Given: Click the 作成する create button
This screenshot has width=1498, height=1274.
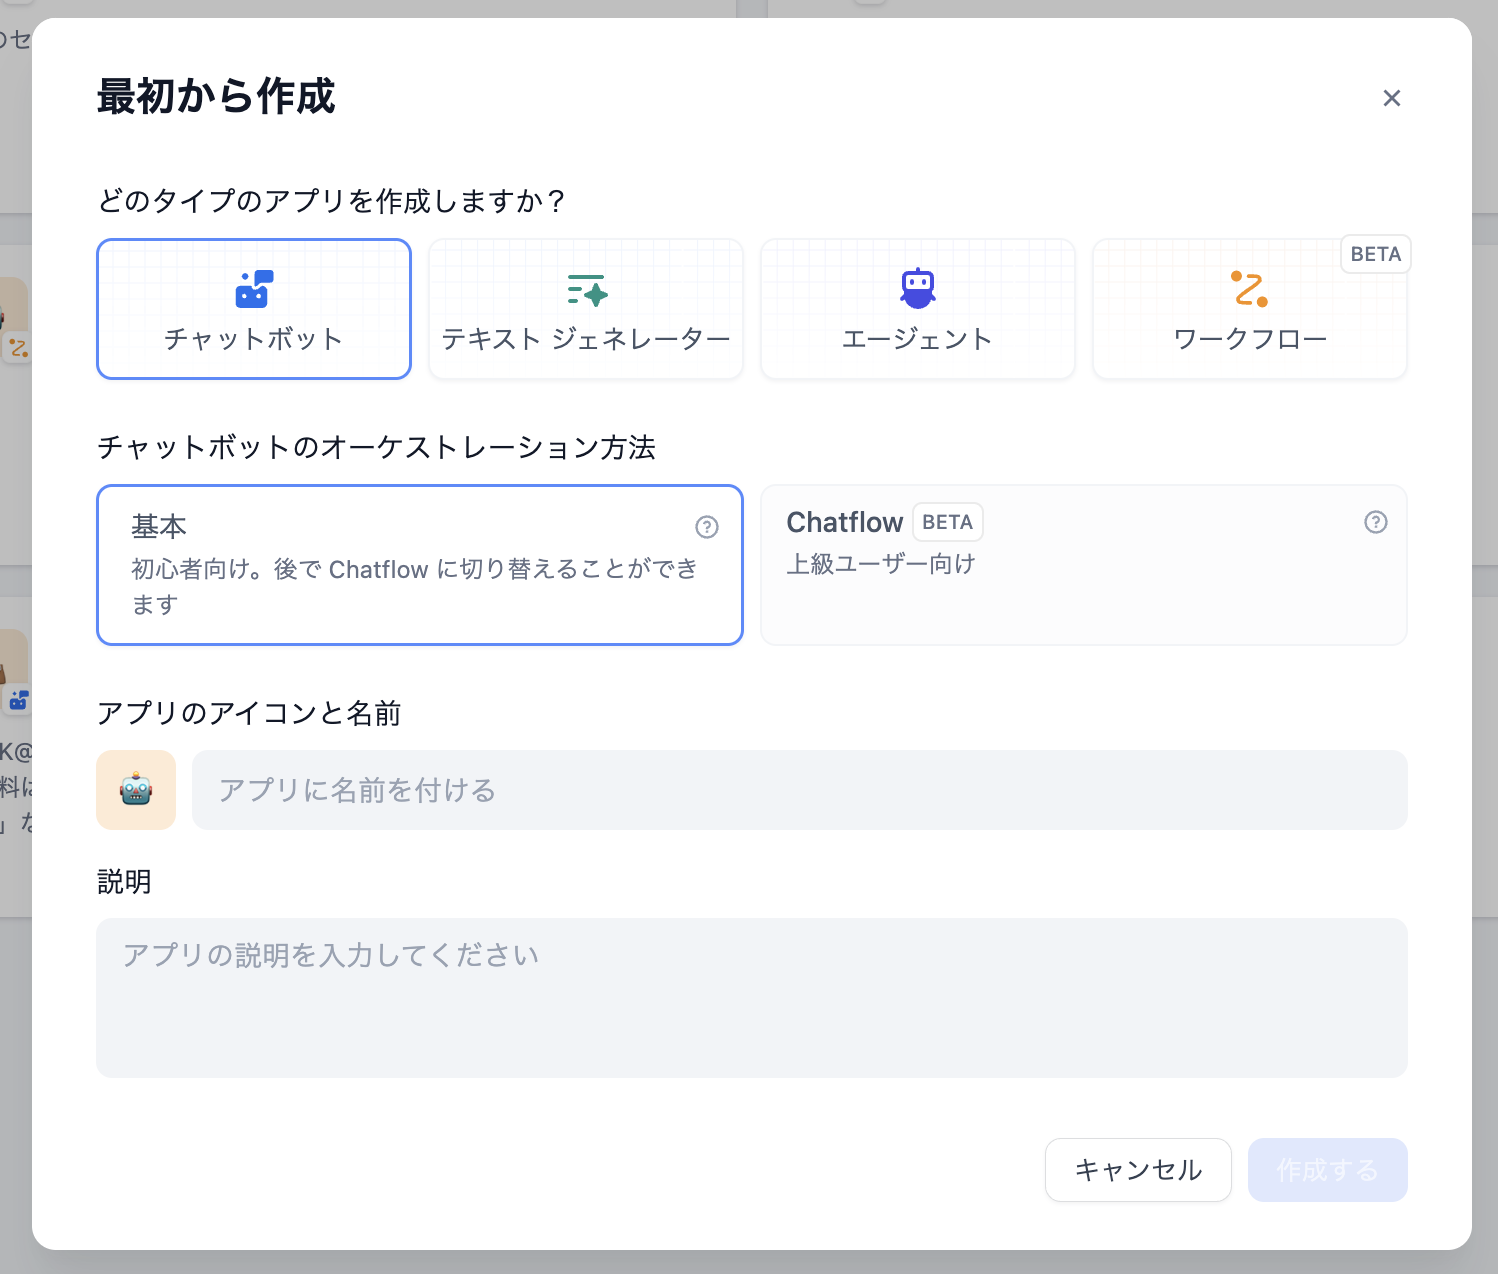Looking at the screenshot, I should tap(1328, 1170).
